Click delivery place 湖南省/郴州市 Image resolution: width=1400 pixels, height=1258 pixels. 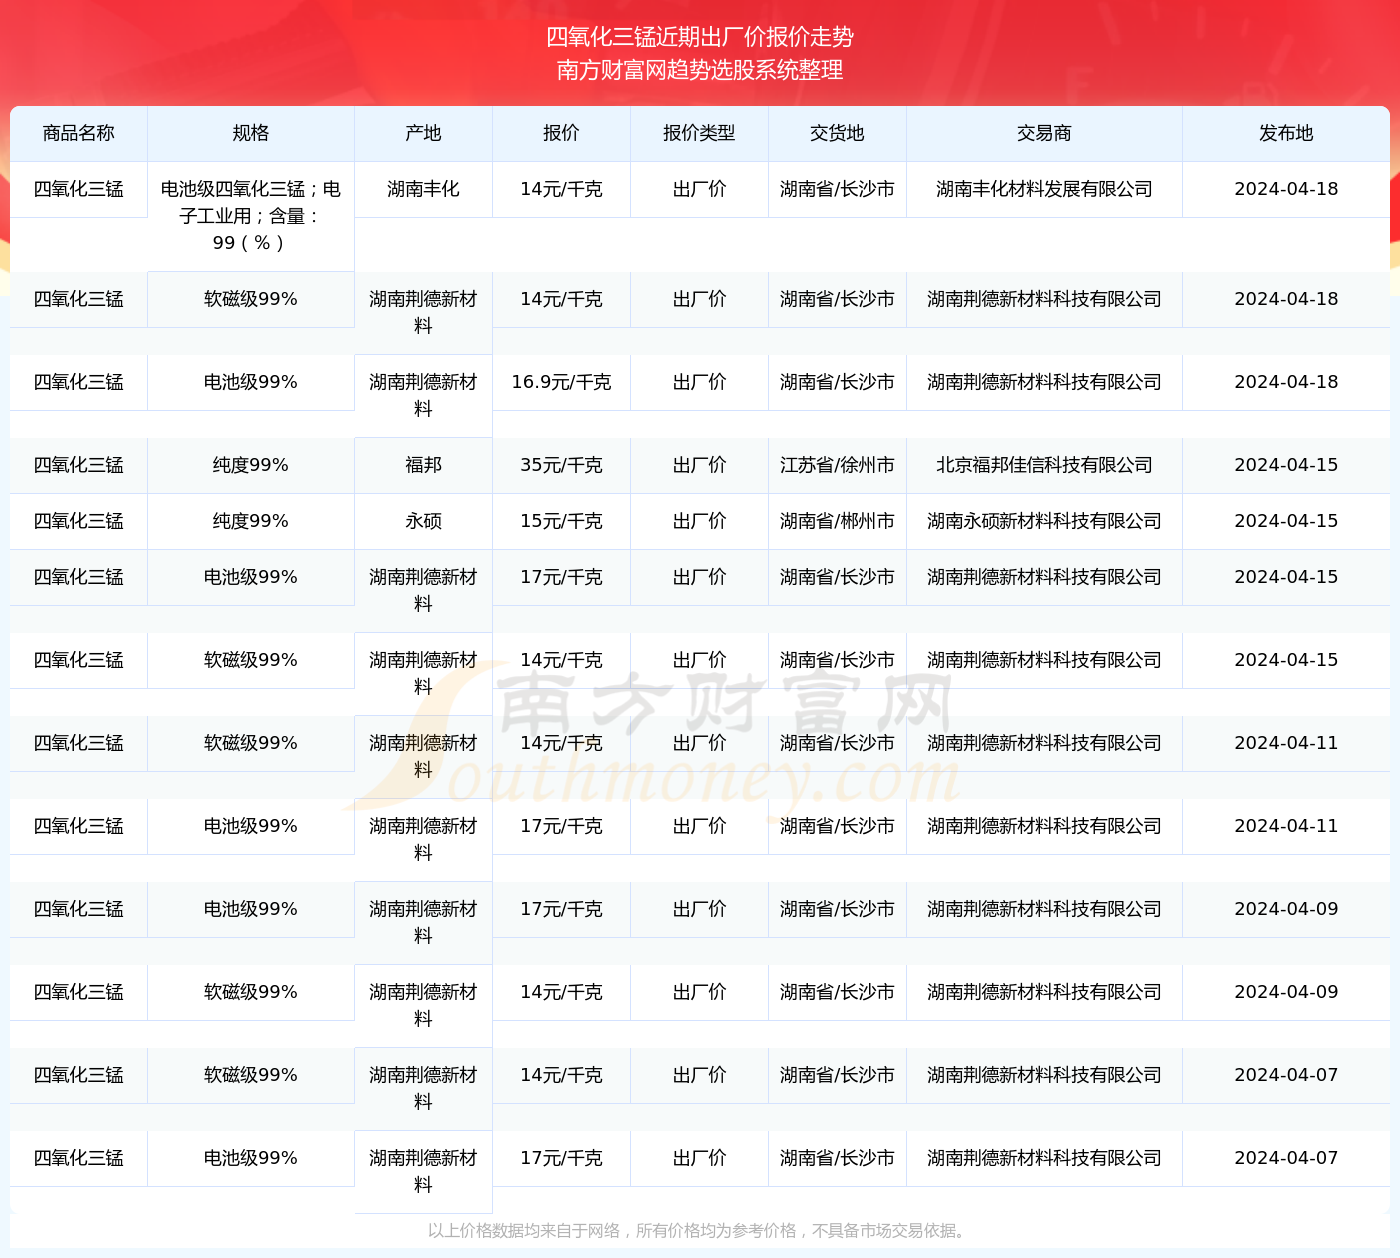837,521
